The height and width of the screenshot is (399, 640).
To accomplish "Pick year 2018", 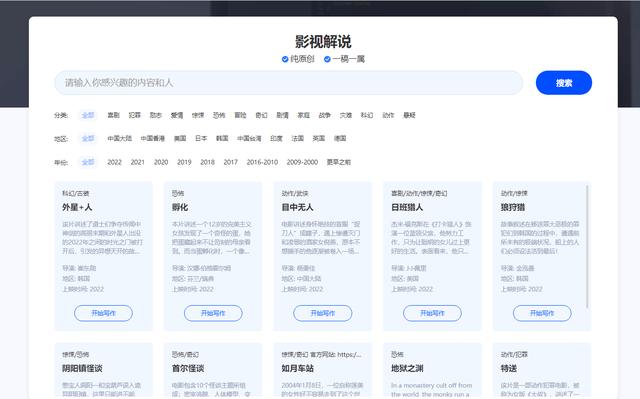I will (x=207, y=162).
